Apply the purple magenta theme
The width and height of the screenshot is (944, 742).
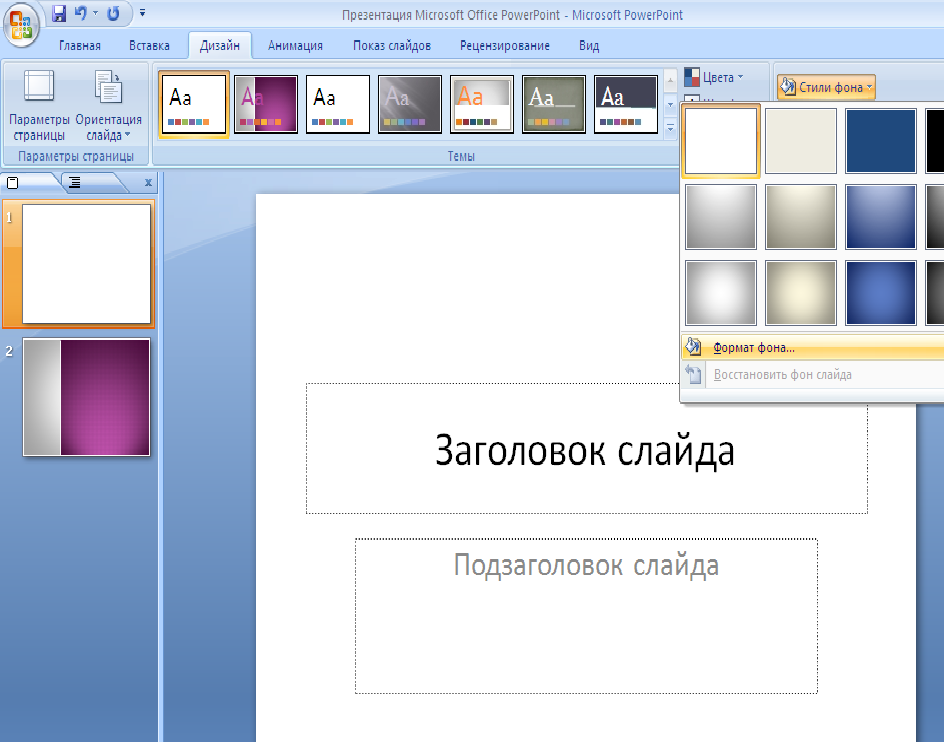[266, 104]
